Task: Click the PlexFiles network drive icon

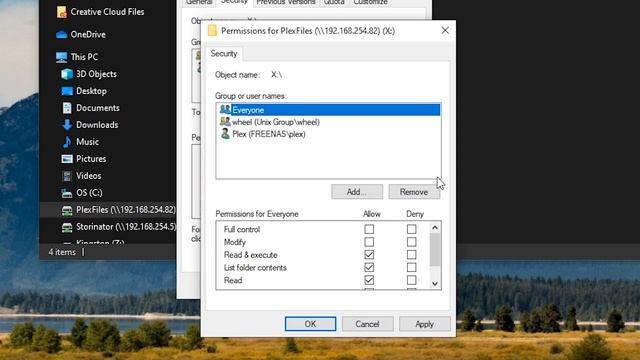Action: [67, 210]
